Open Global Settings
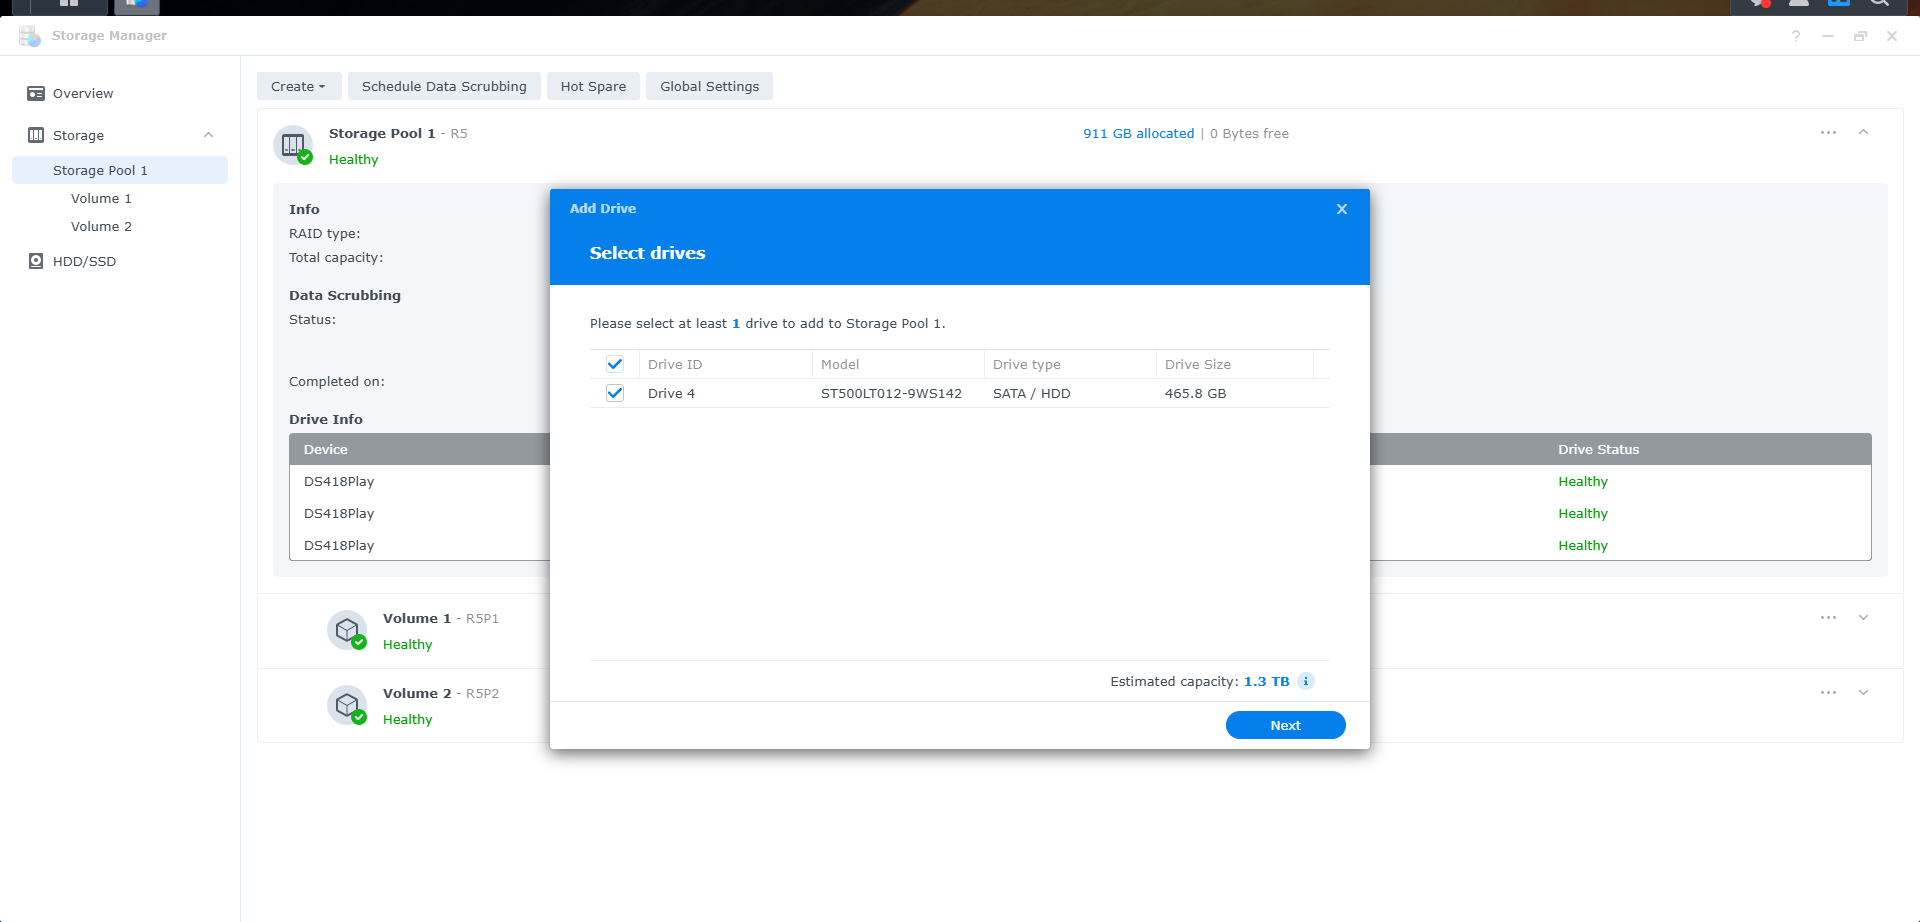1920x922 pixels. [x=709, y=86]
